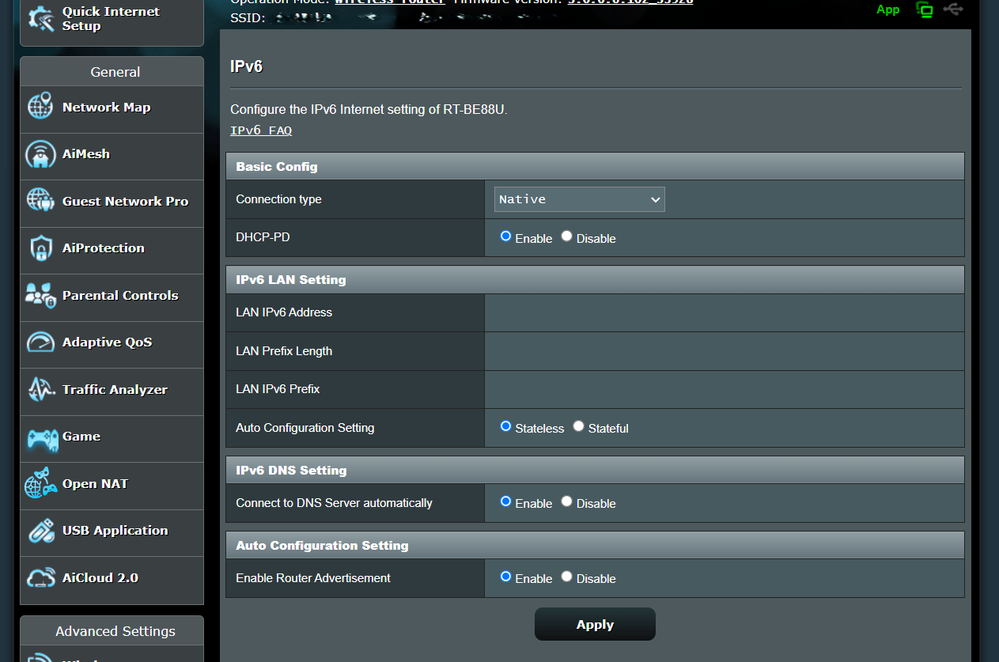Click the Guest Network Pro icon

coord(40,201)
